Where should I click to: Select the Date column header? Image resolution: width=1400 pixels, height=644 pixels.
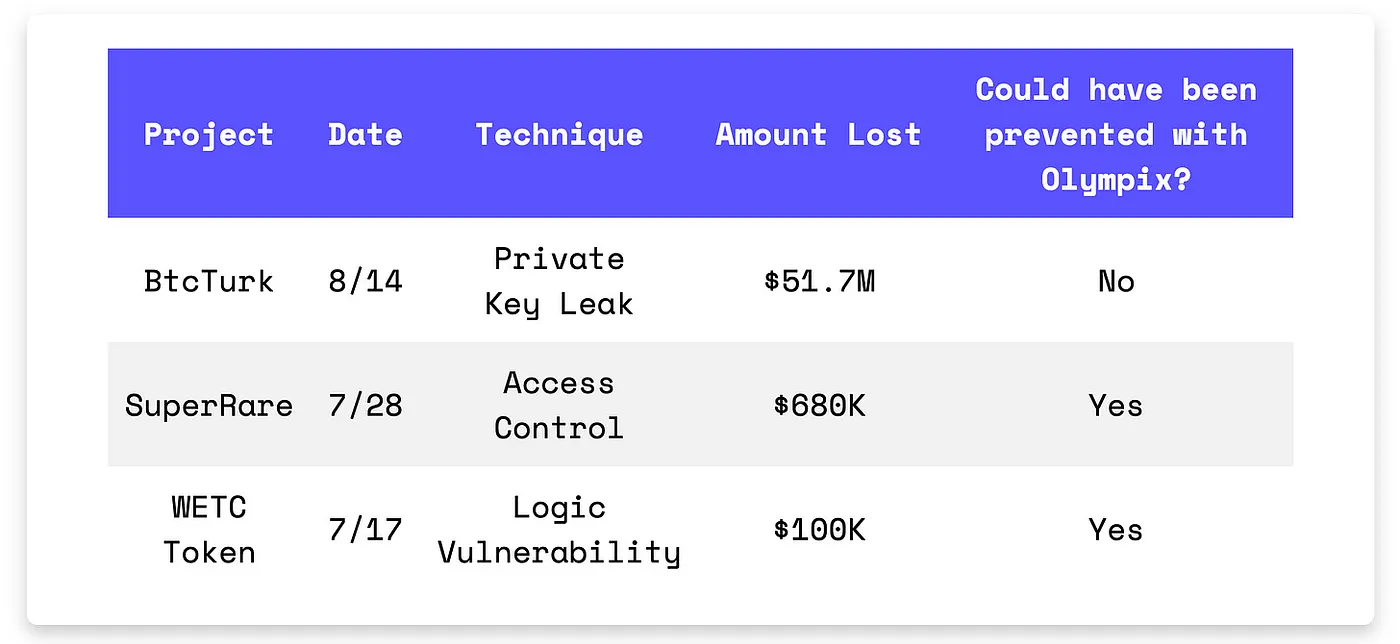[x=365, y=135]
